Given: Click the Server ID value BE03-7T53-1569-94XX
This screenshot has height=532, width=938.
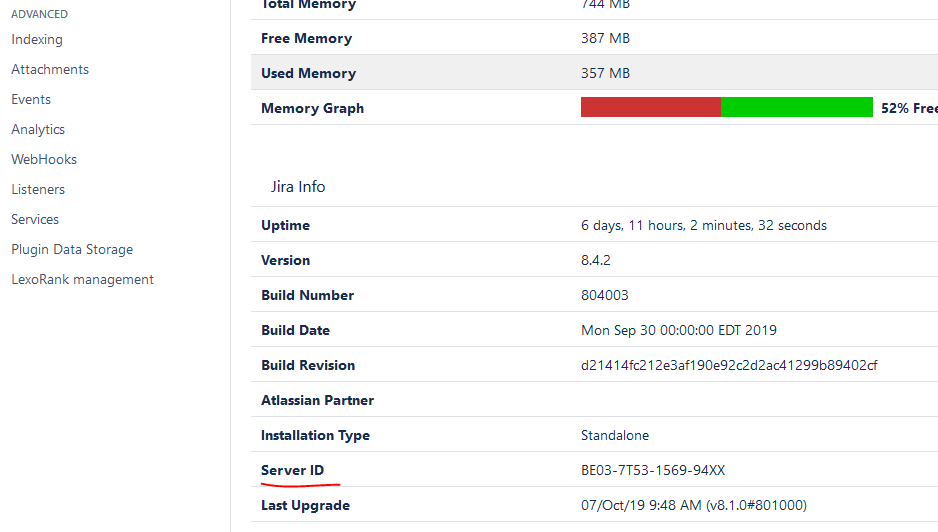Looking at the screenshot, I should point(653,470).
